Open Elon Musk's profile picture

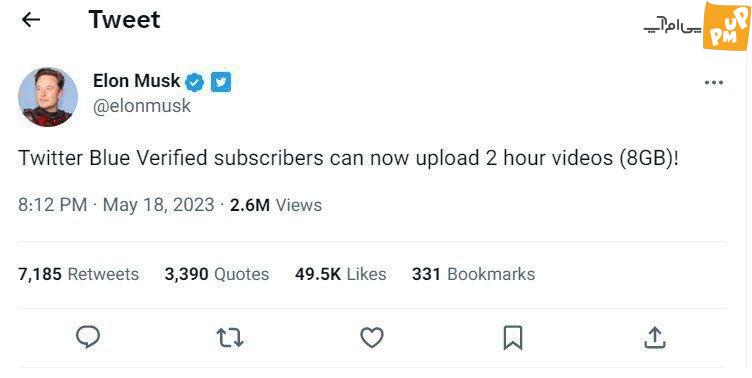(48, 97)
